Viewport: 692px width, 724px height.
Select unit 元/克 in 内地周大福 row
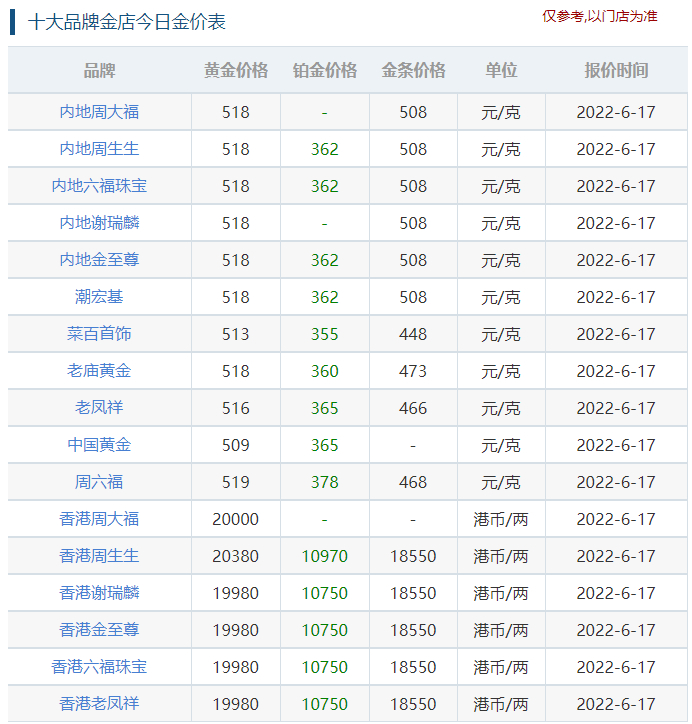pos(501,113)
